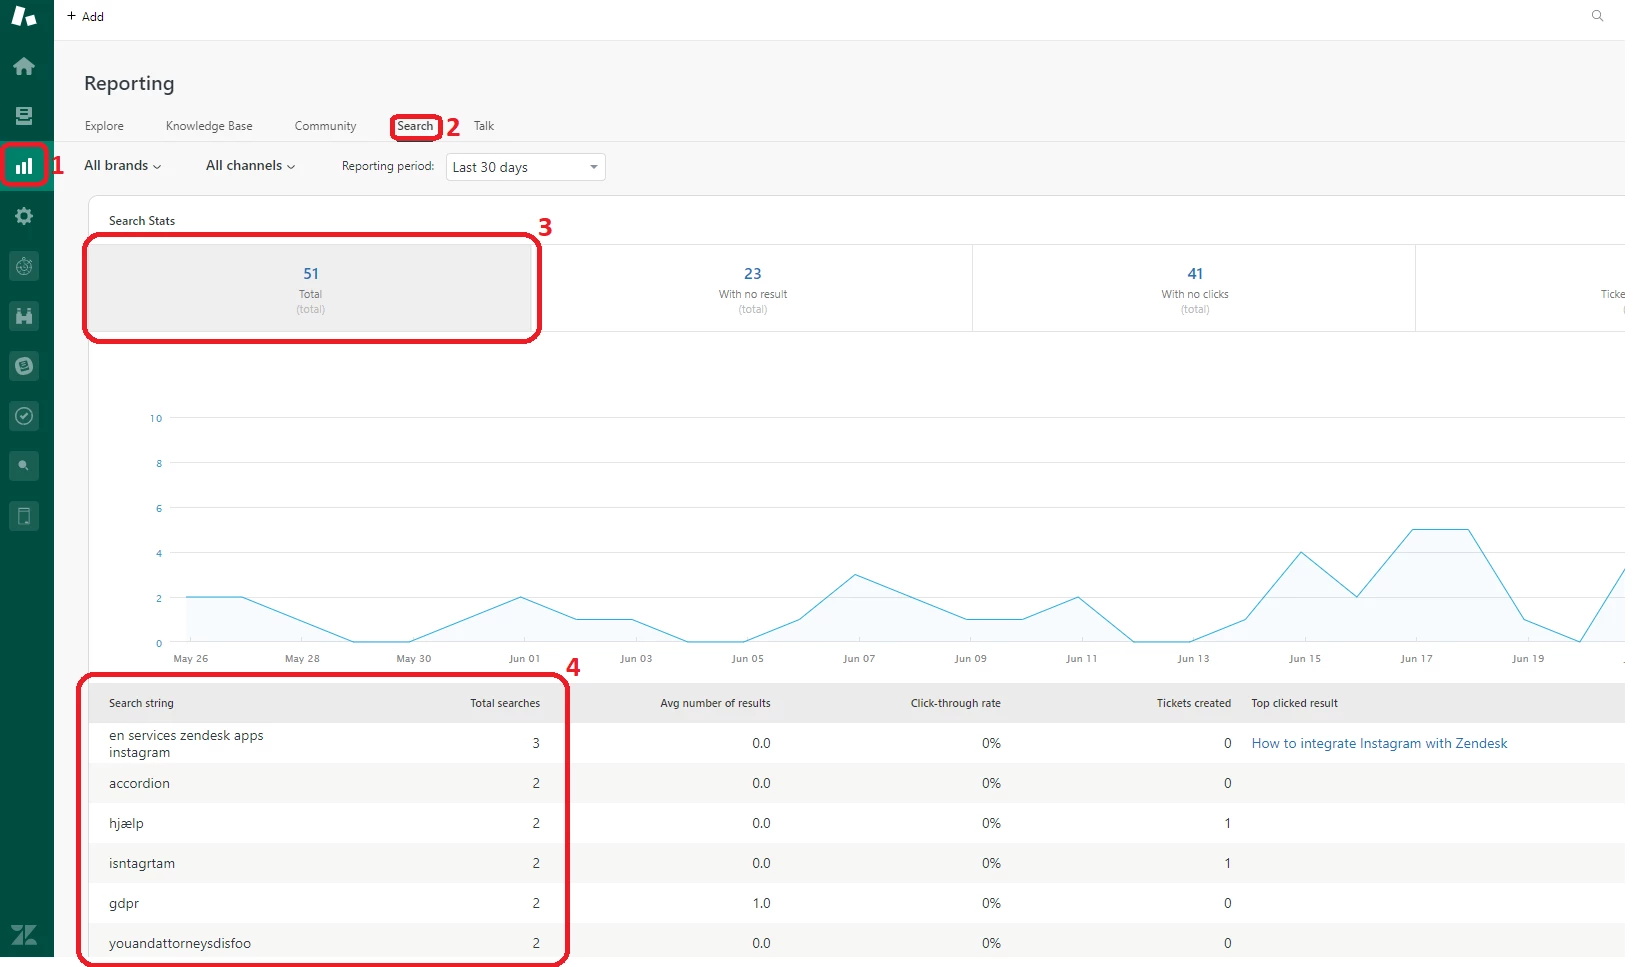Image resolution: width=1637 pixels, height=967 pixels.
Task: Open the Reporting bar chart icon
Action: click(x=24, y=166)
